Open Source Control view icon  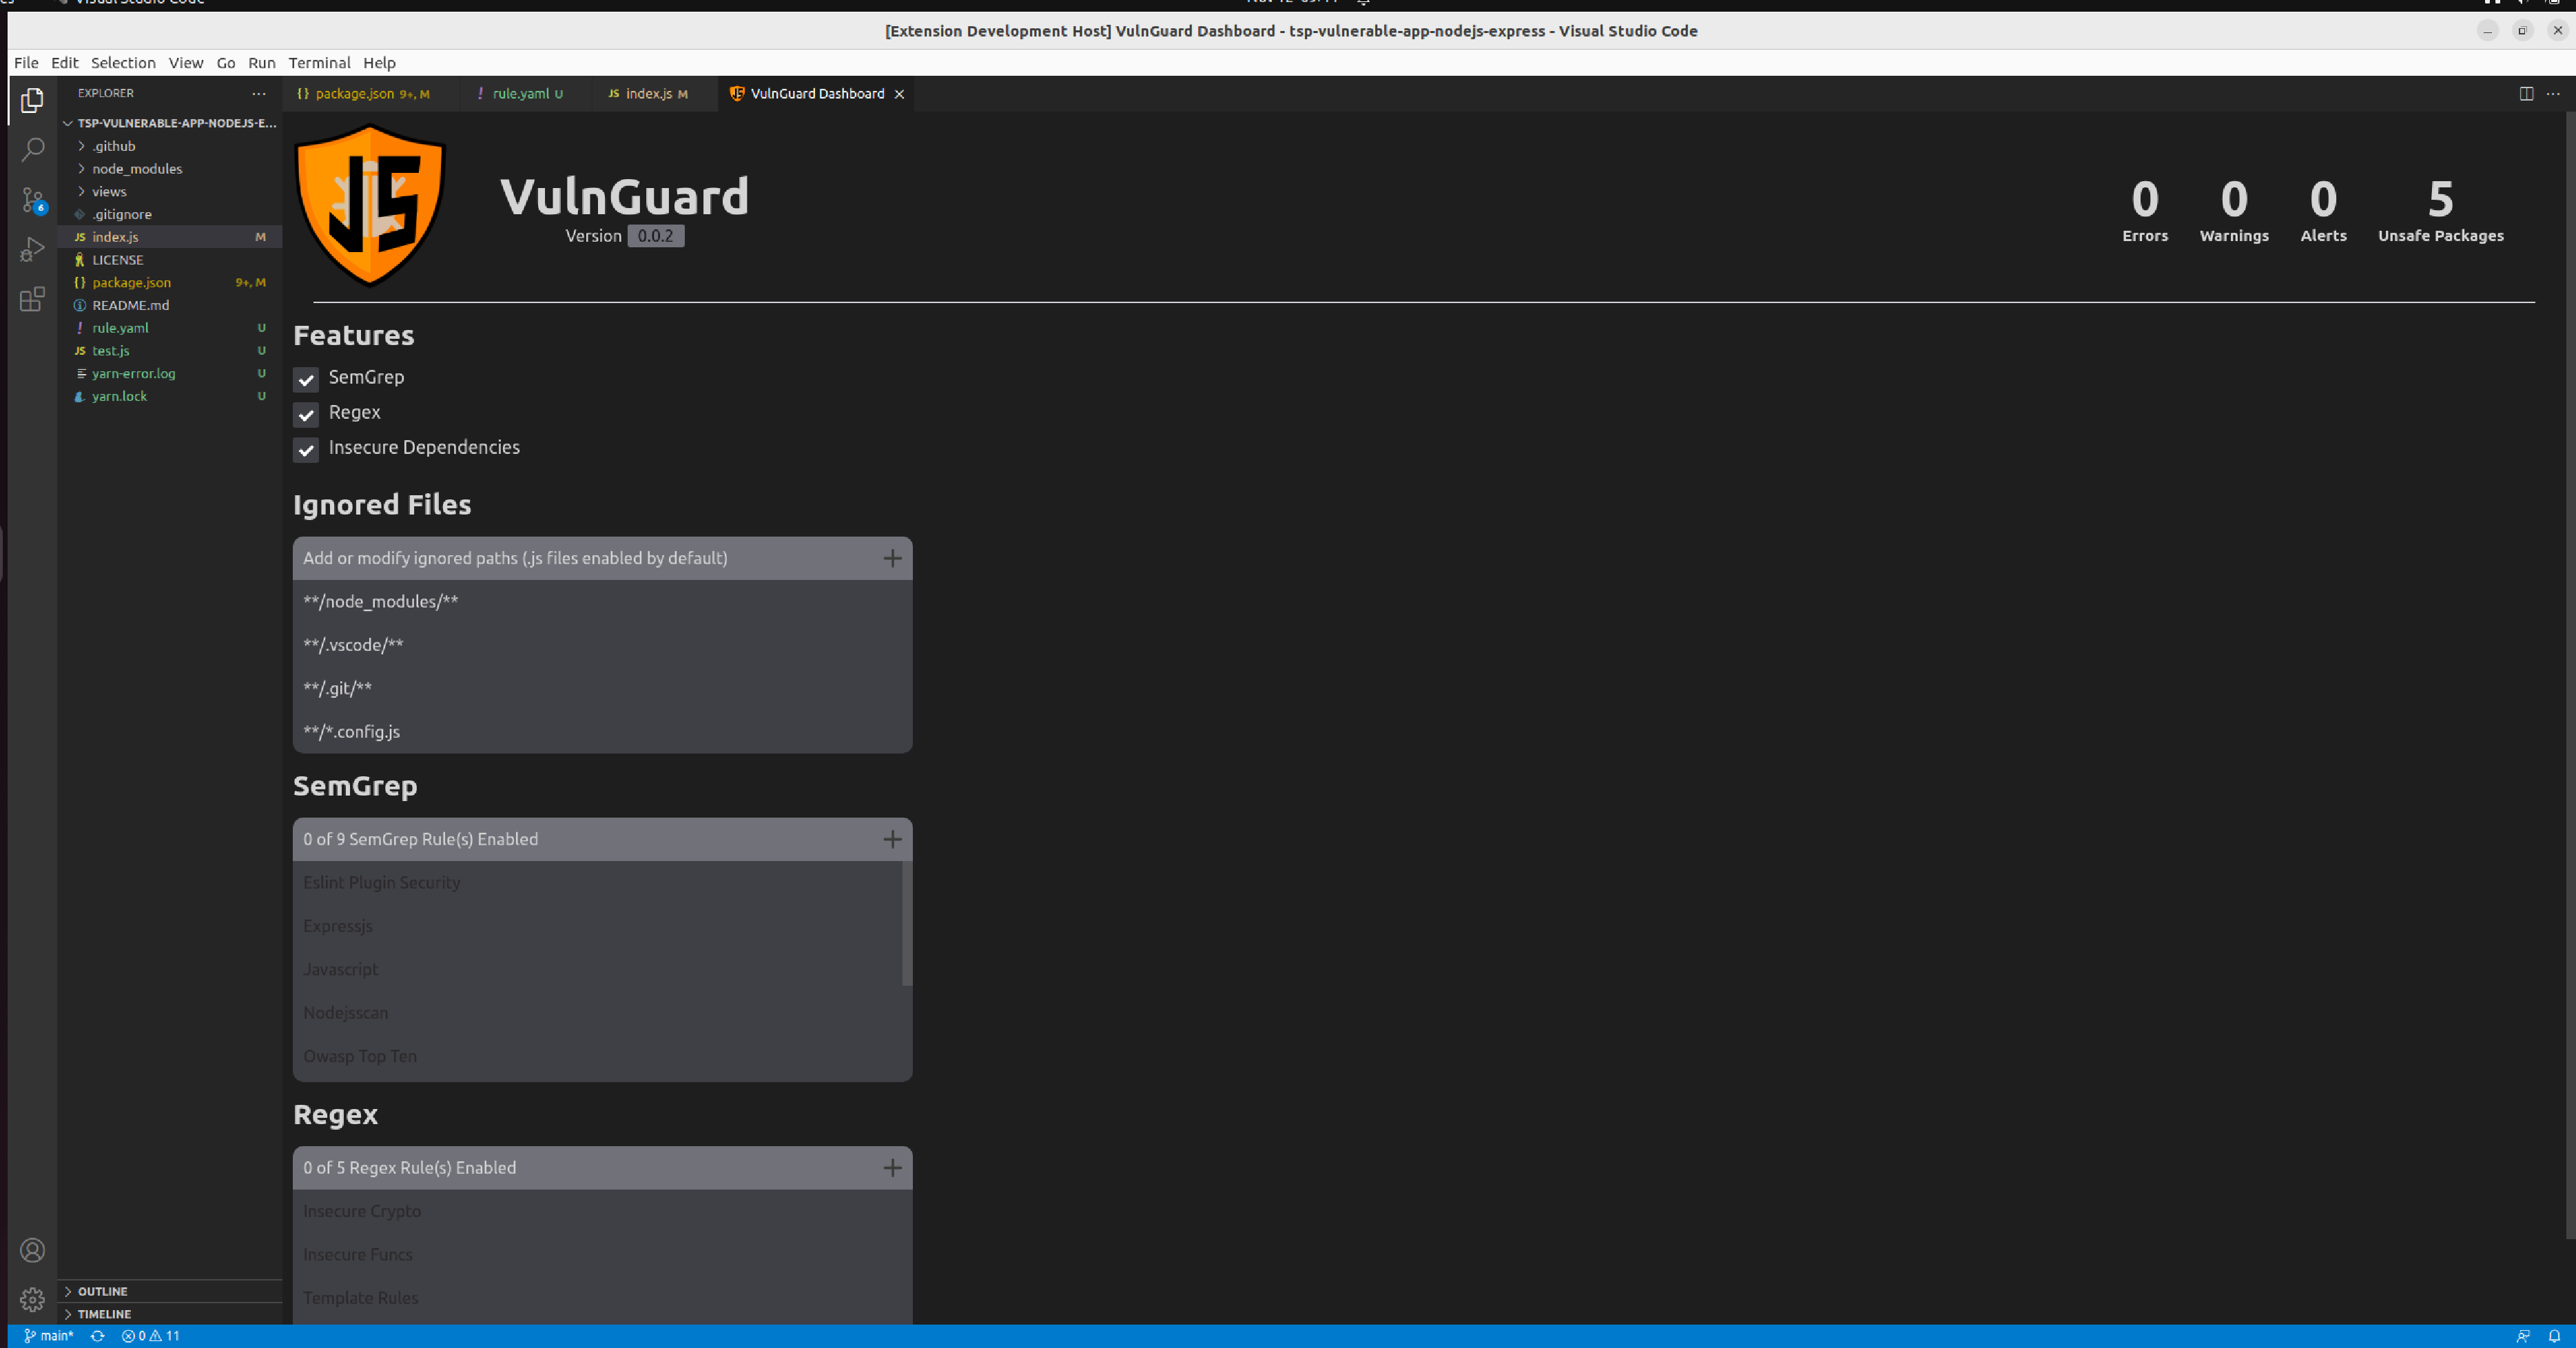pos(32,200)
